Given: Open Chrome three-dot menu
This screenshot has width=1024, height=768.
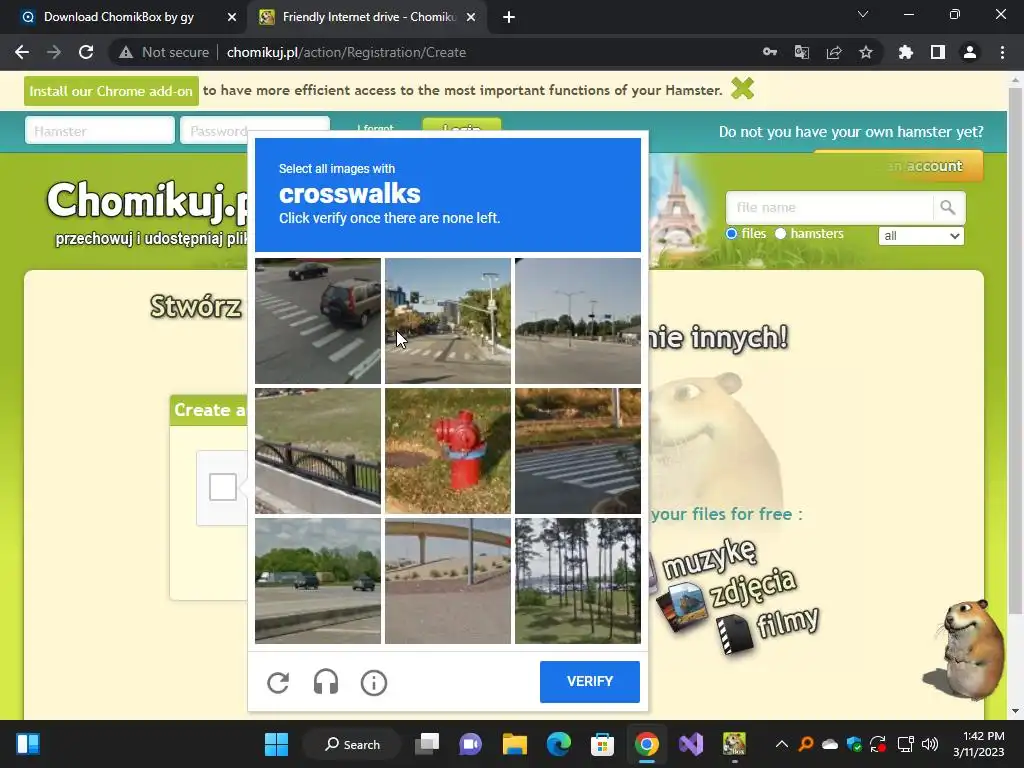Looking at the screenshot, I should click(1002, 52).
